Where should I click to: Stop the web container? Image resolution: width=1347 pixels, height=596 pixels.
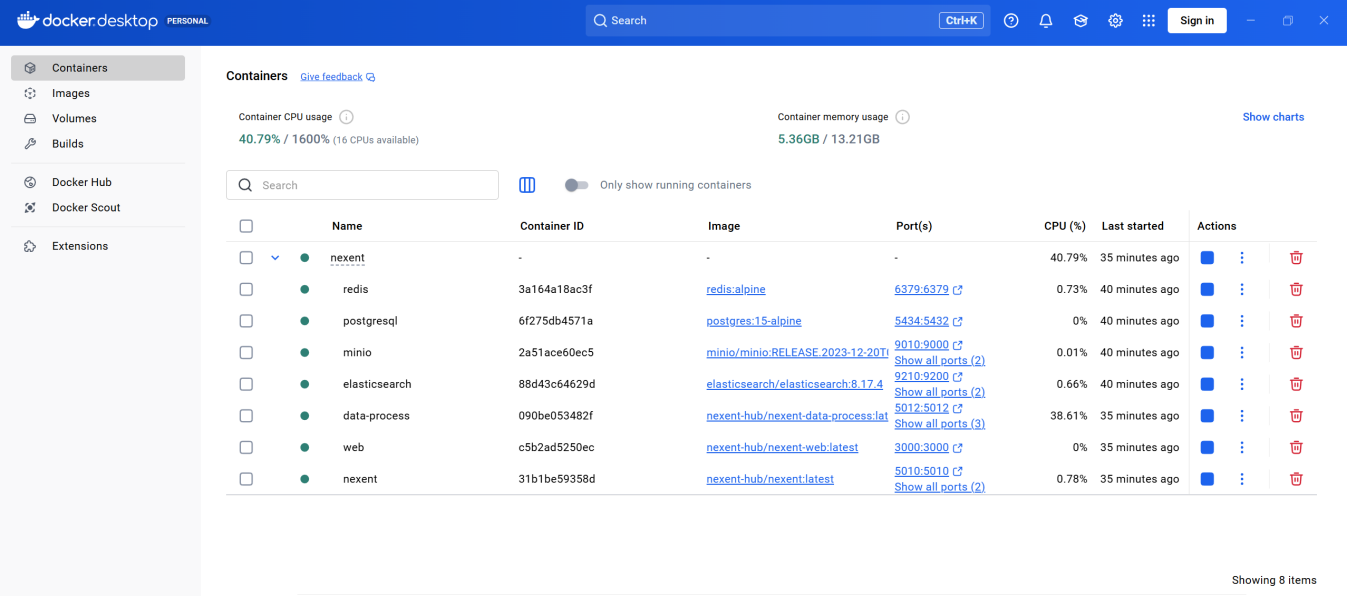pyautogui.click(x=1207, y=447)
